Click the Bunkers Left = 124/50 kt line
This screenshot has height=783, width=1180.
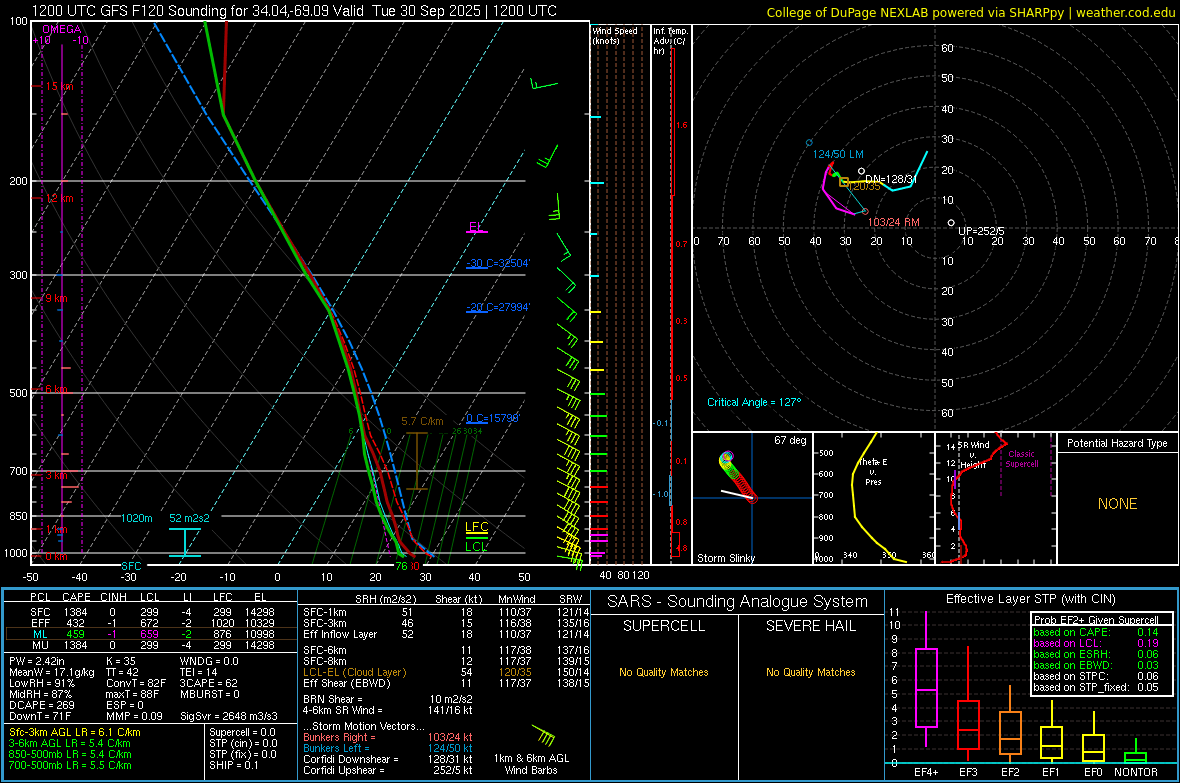click(388, 748)
